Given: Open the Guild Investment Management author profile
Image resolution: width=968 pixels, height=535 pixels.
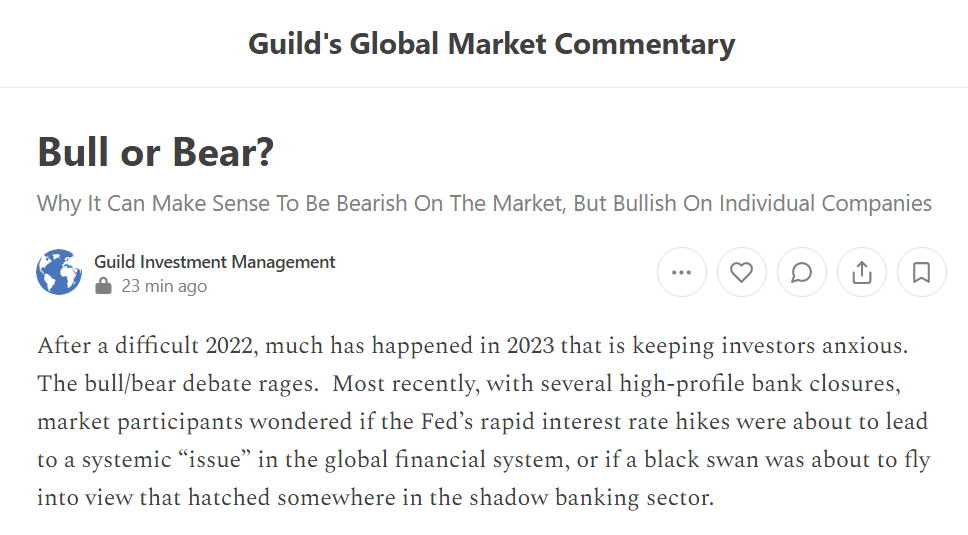Looking at the screenshot, I should click(x=214, y=262).
